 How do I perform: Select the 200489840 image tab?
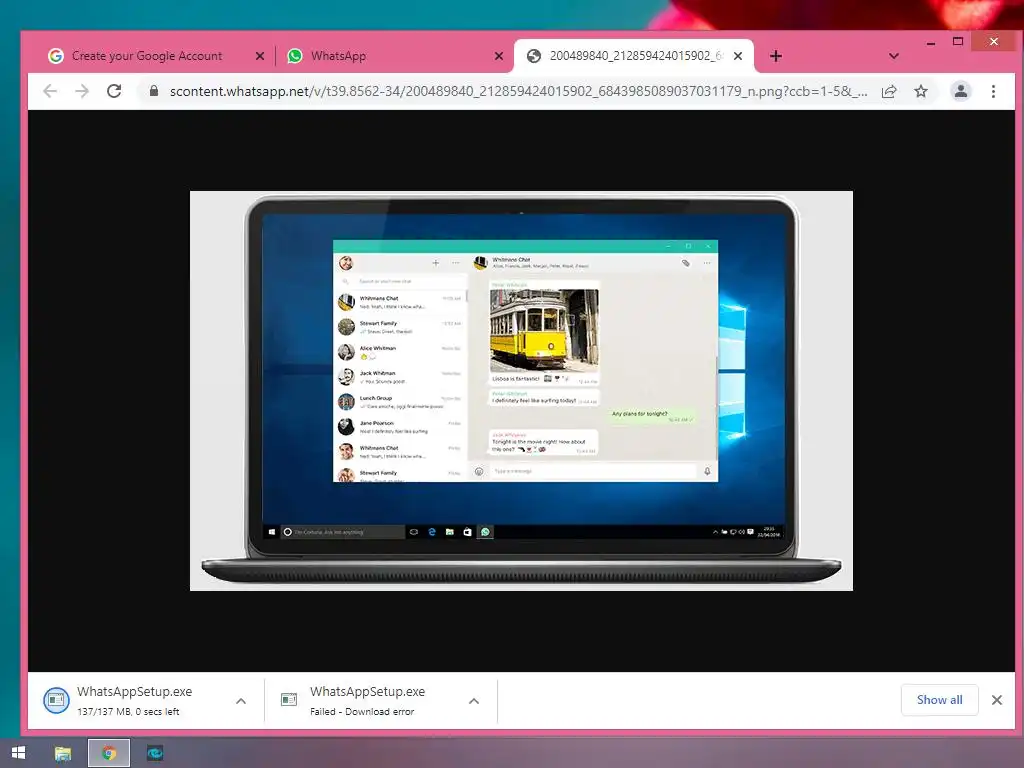coord(633,56)
